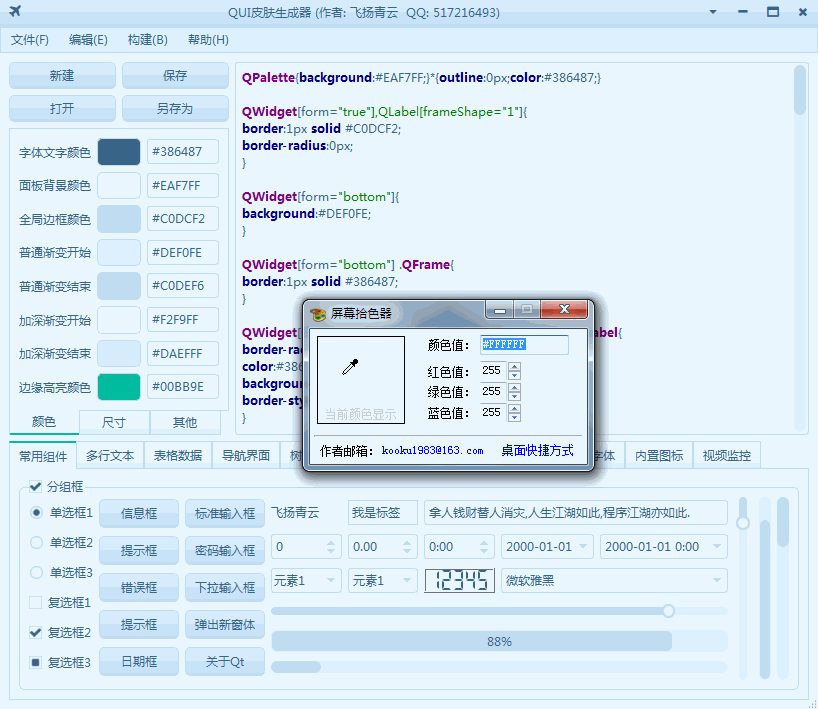Click the horizontal slider handle
The height and width of the screenshot is (709, 818).
click(x=668, y=611)
